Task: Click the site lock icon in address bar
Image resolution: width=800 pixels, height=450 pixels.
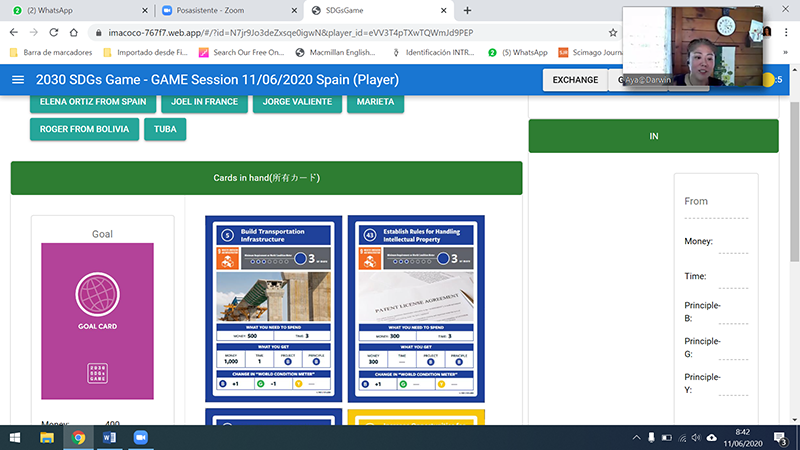Action: (98, 33)
